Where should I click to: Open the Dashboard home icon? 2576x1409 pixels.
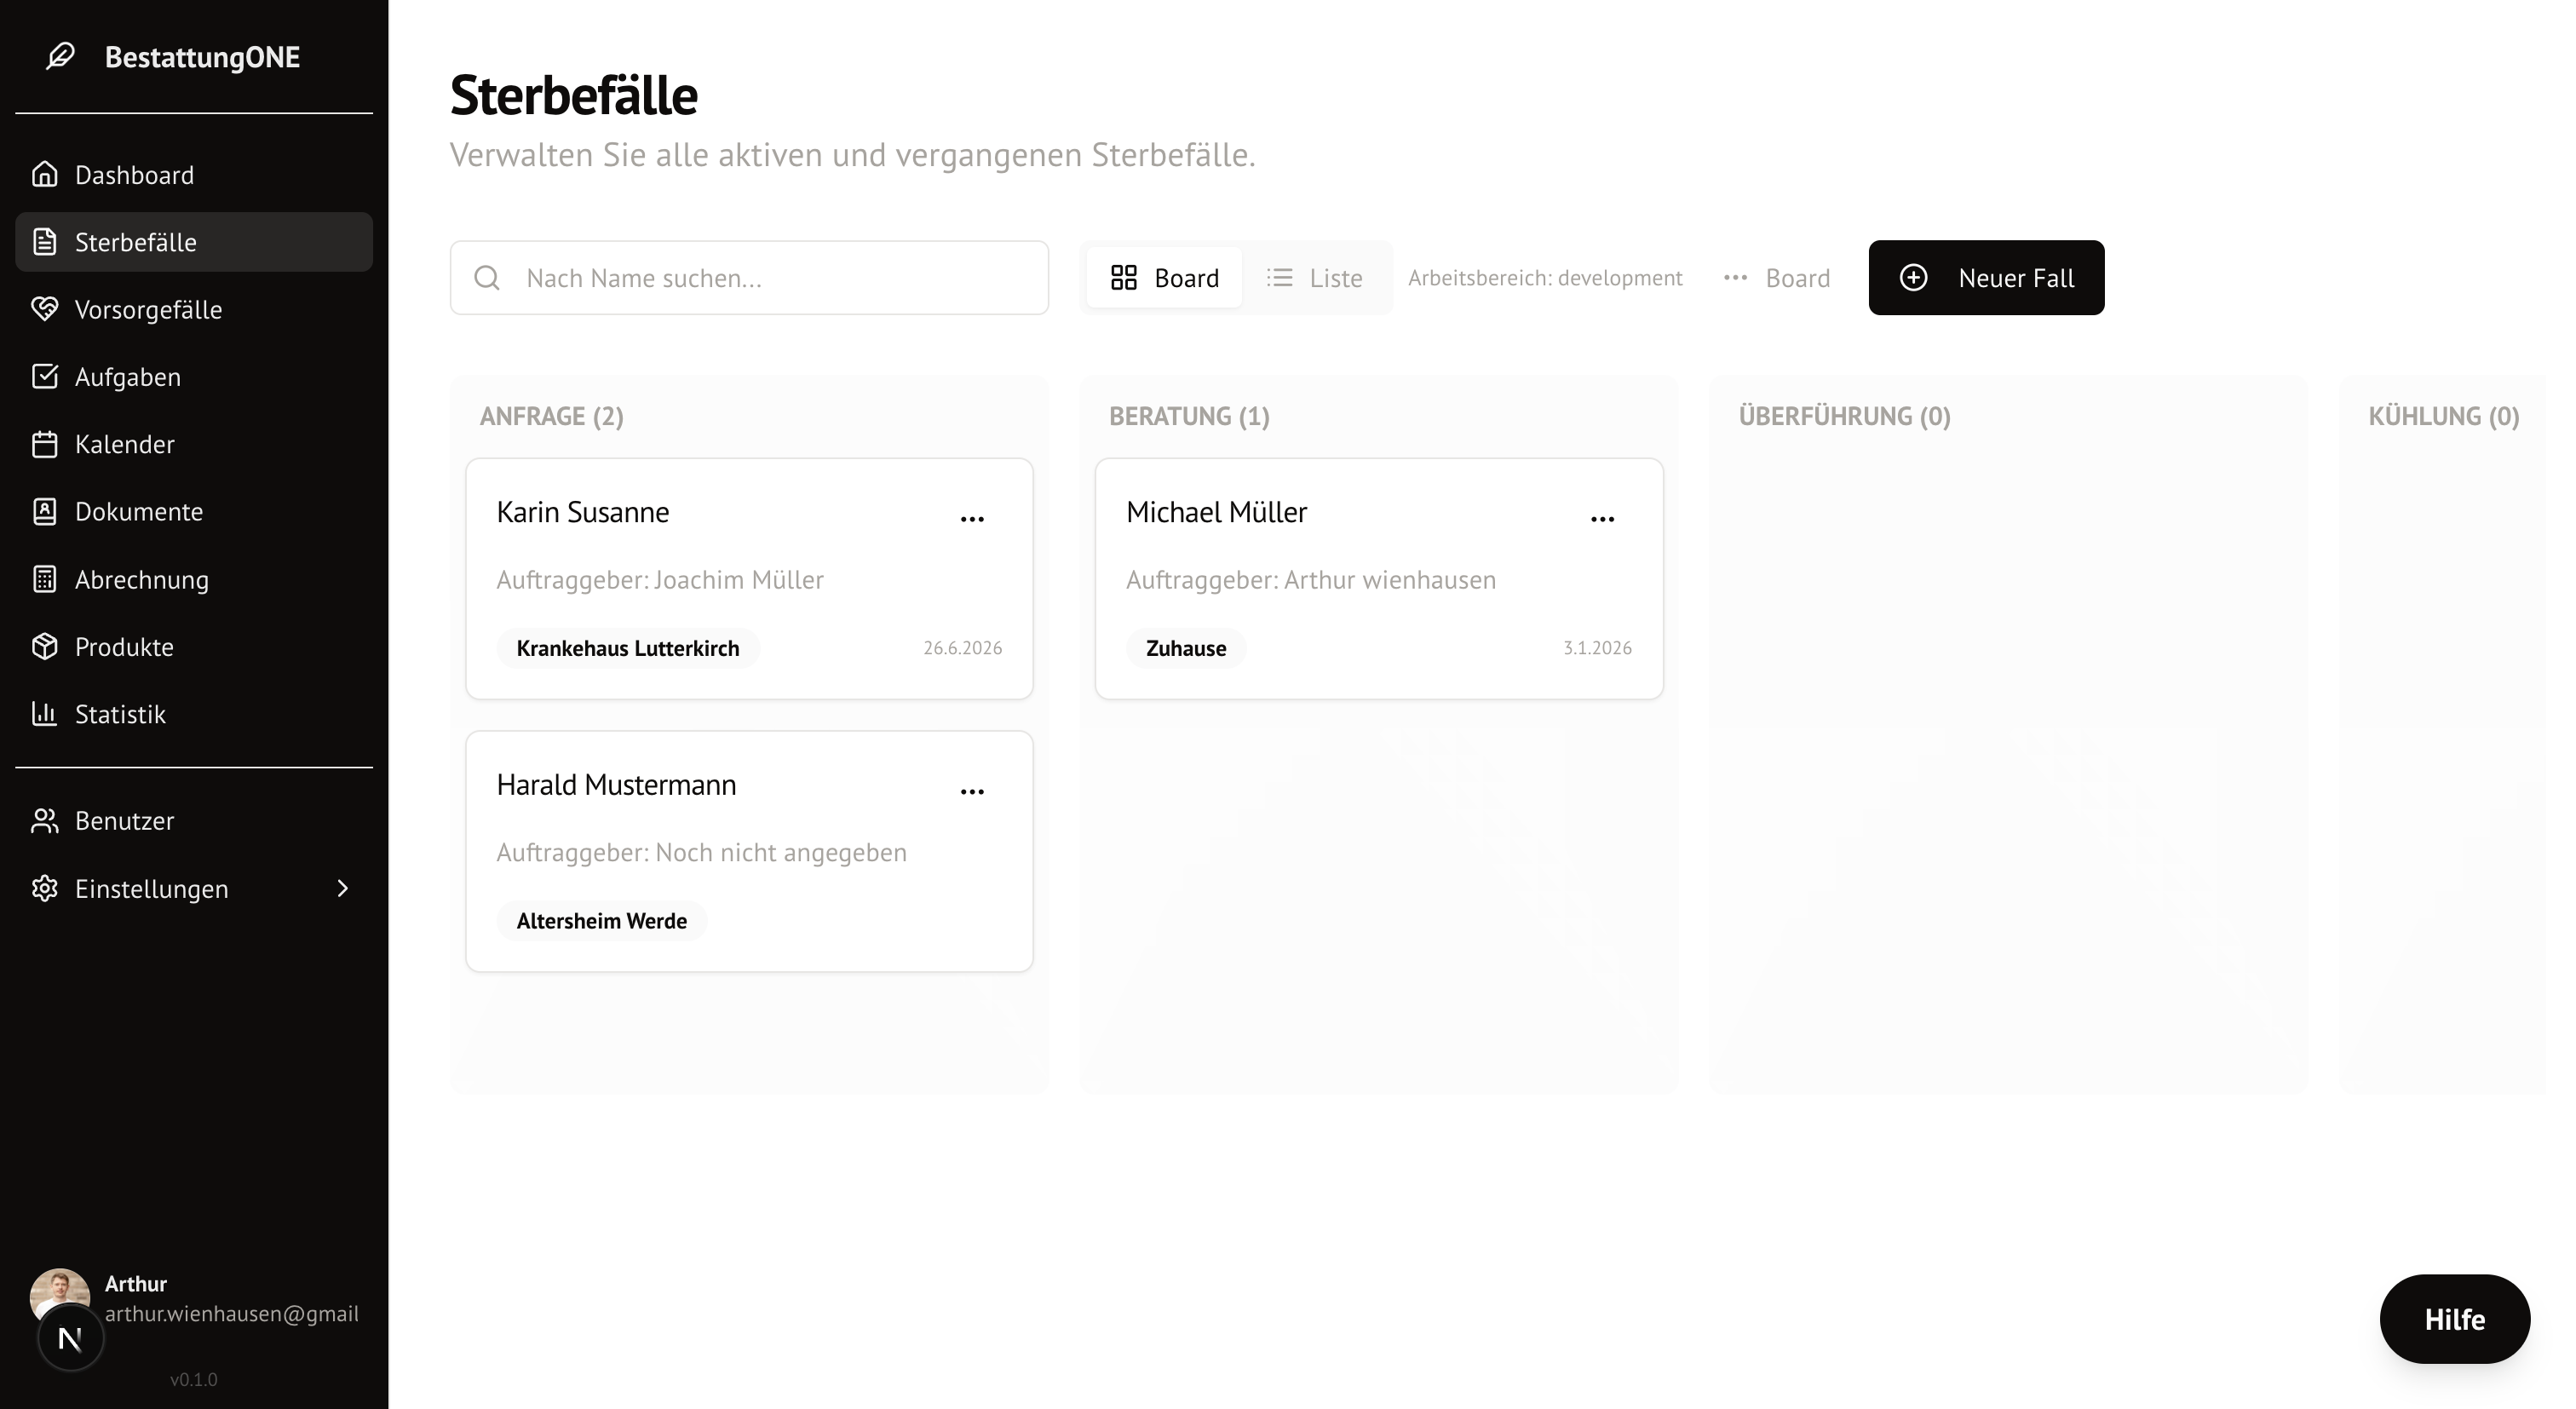(x=44, y=174)
